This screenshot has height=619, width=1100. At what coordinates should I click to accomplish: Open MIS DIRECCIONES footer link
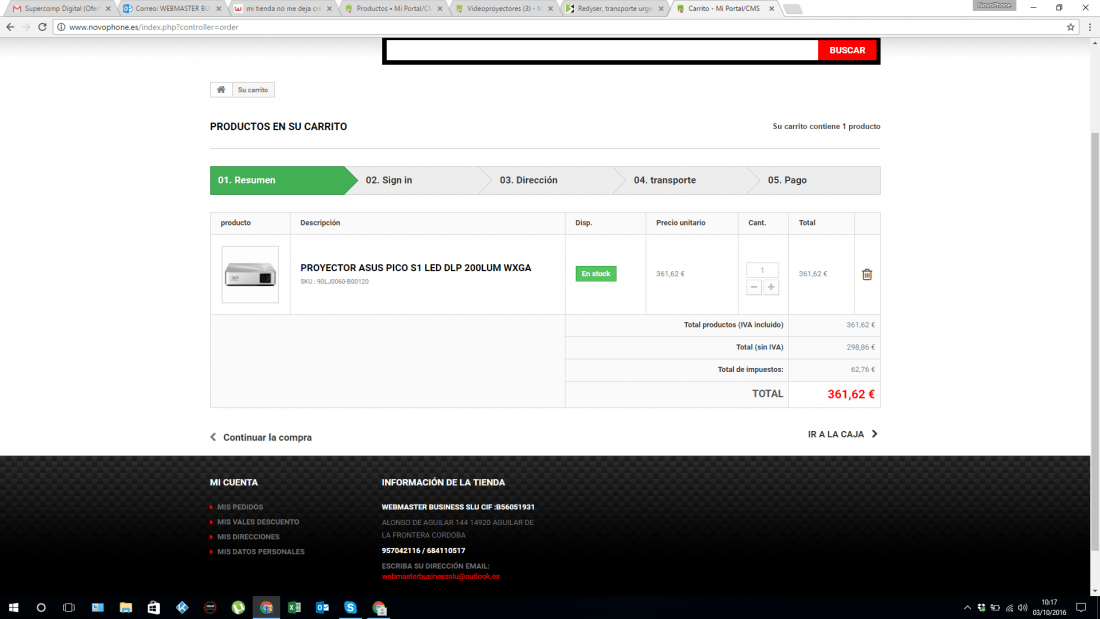248,537
